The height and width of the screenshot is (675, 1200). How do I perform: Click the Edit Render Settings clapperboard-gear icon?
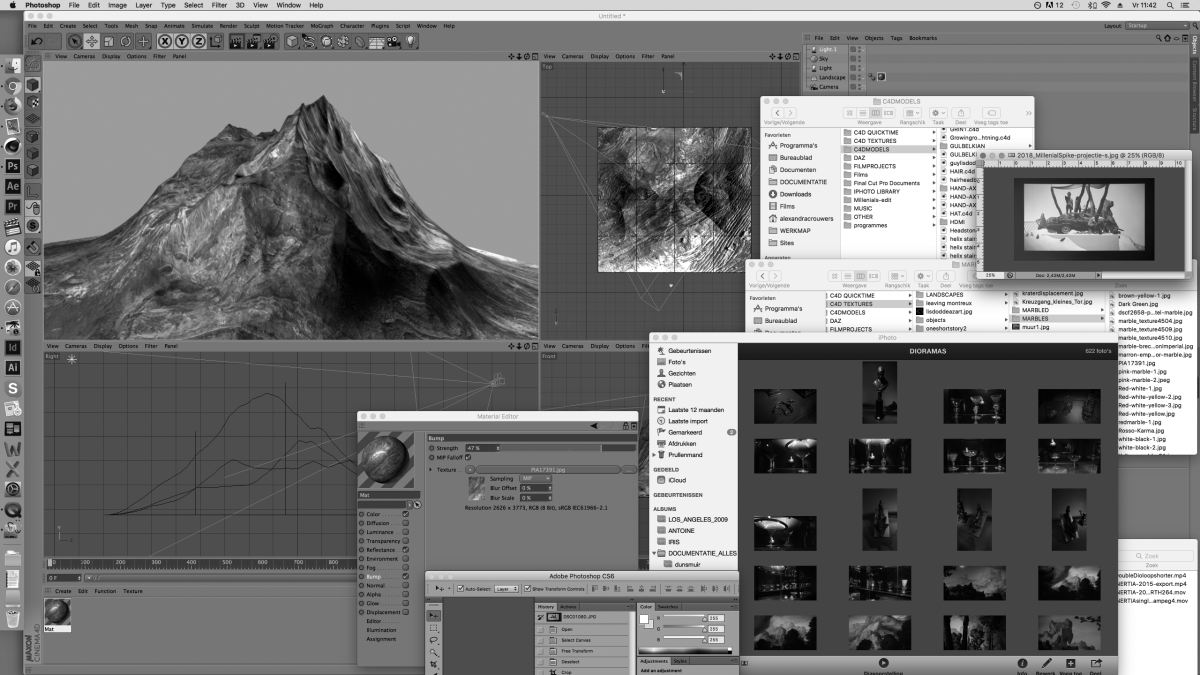(x=270, y=41)
